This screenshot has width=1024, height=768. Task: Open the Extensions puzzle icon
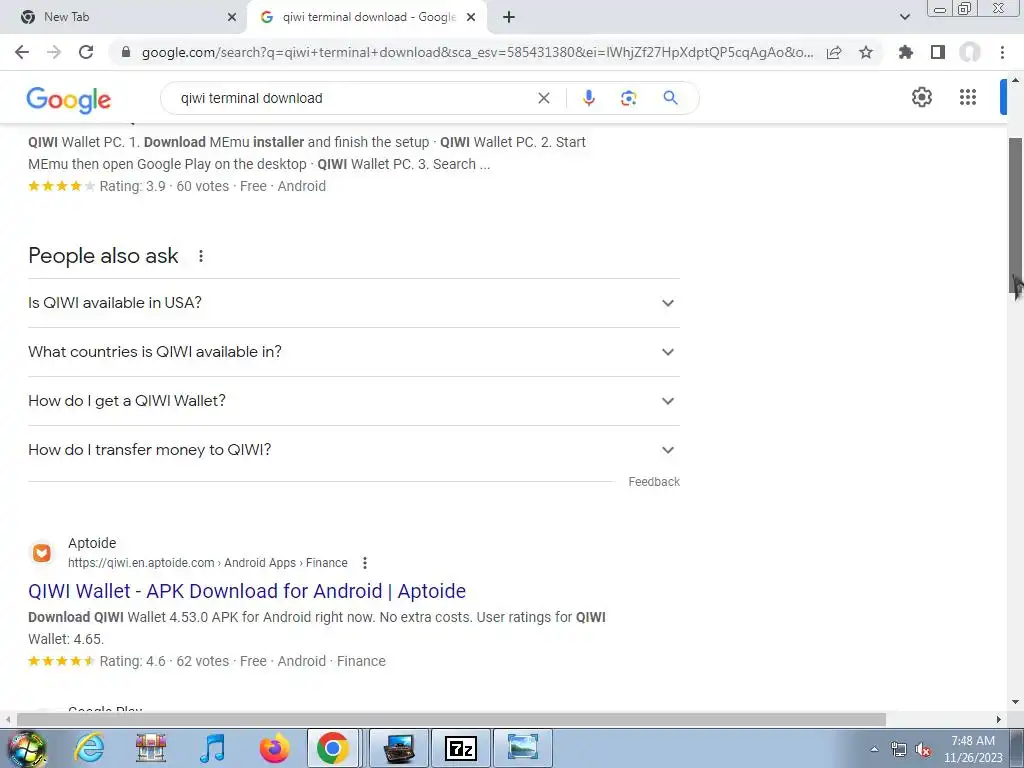pyautogui.click(x=906, y=52)
